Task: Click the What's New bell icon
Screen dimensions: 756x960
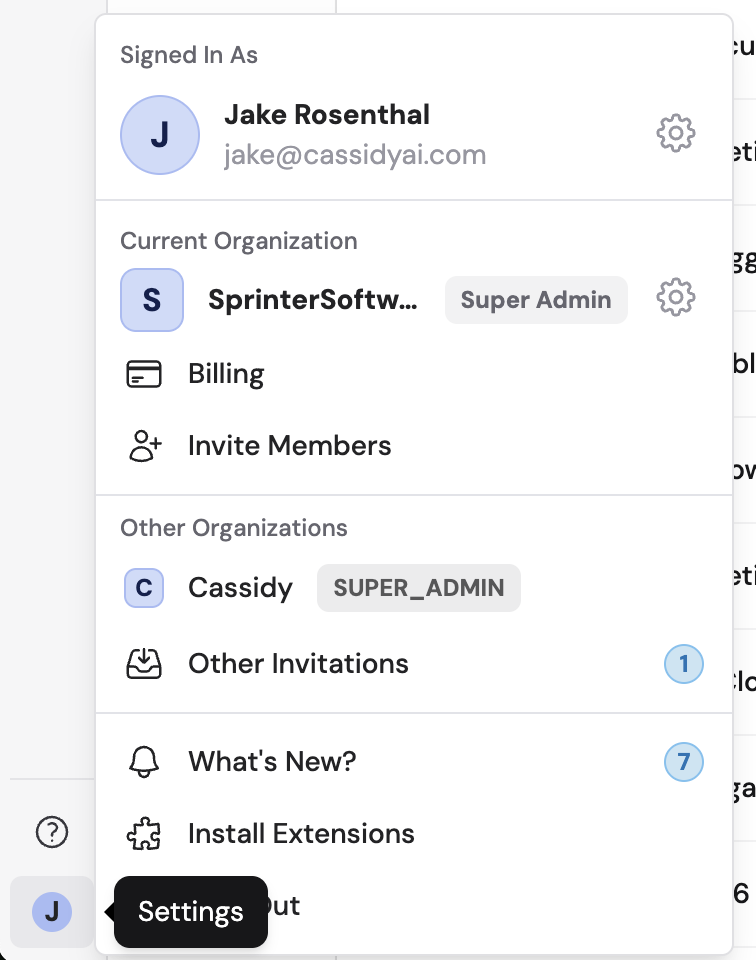Action: pyautogui.click(x=144, y=761)
